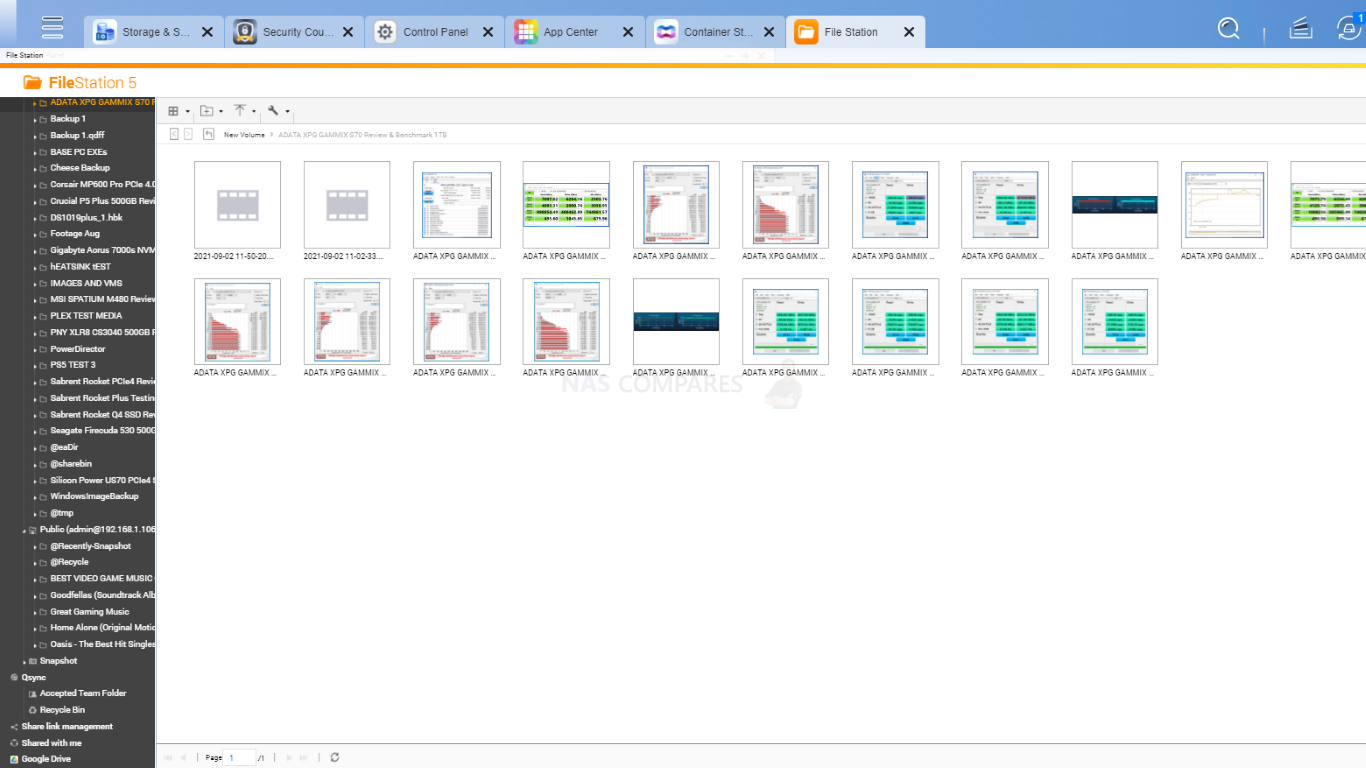
Task: Select video file 2021-09-02 11-02-33
Action: (347, 211)
